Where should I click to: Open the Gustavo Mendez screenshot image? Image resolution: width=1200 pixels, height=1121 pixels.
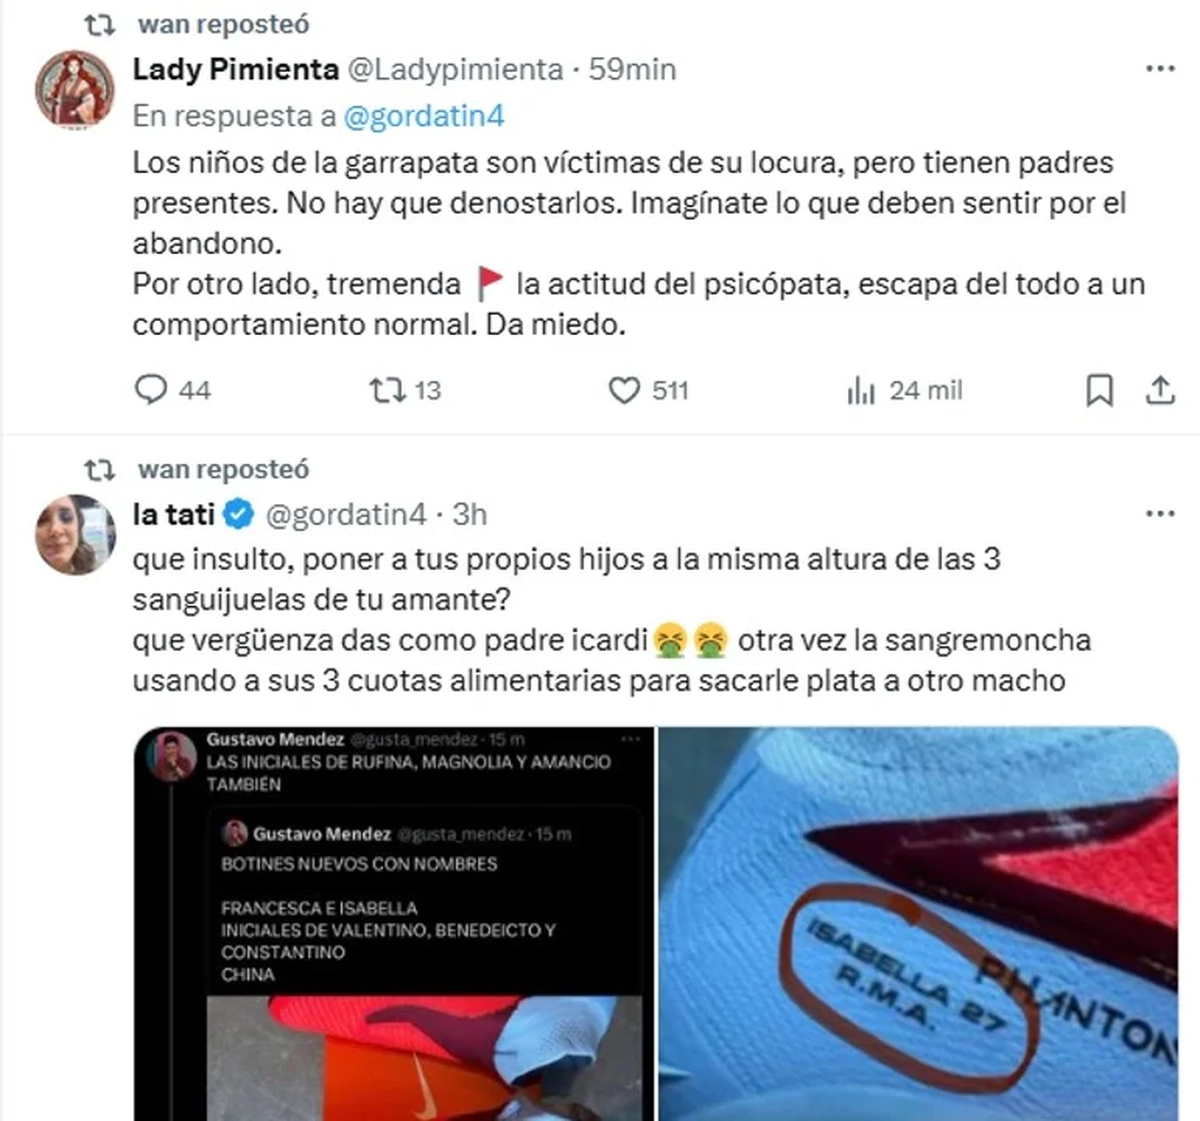(394, 924)
